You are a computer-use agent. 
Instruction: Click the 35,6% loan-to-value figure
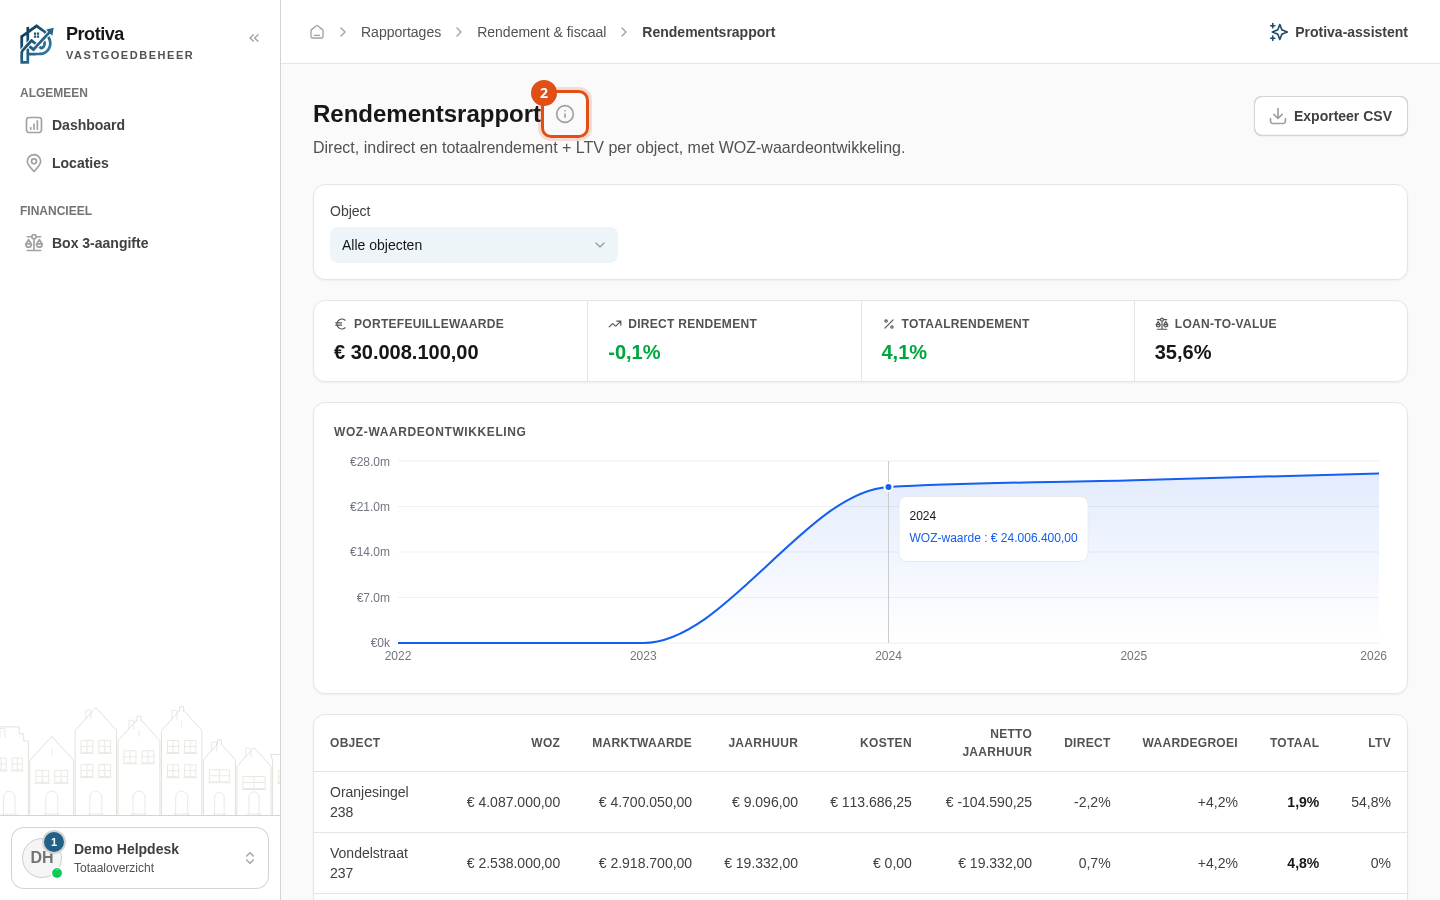pos(1183,352)
